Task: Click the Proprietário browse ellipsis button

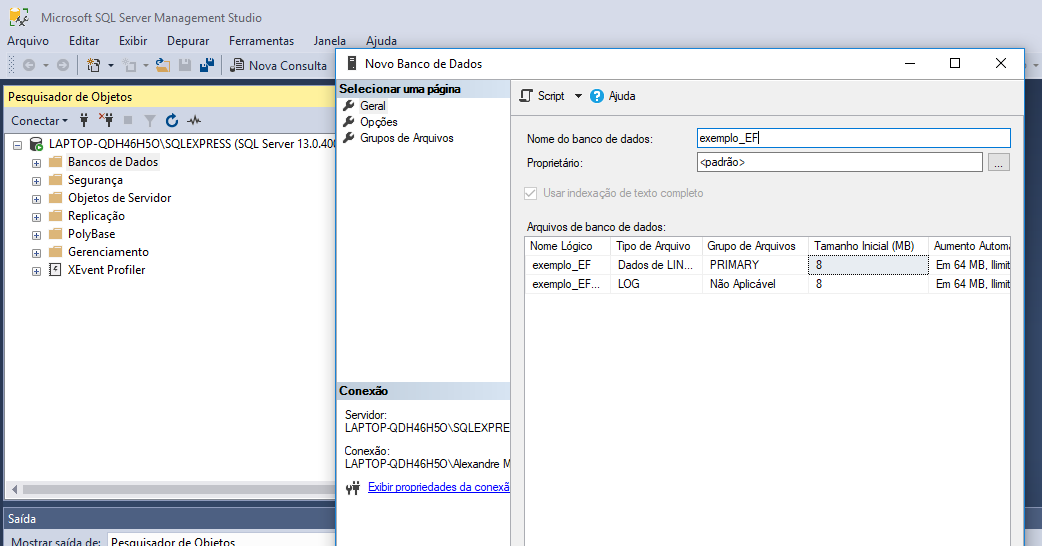Action: pyautogui.click(x=998, y=162)
